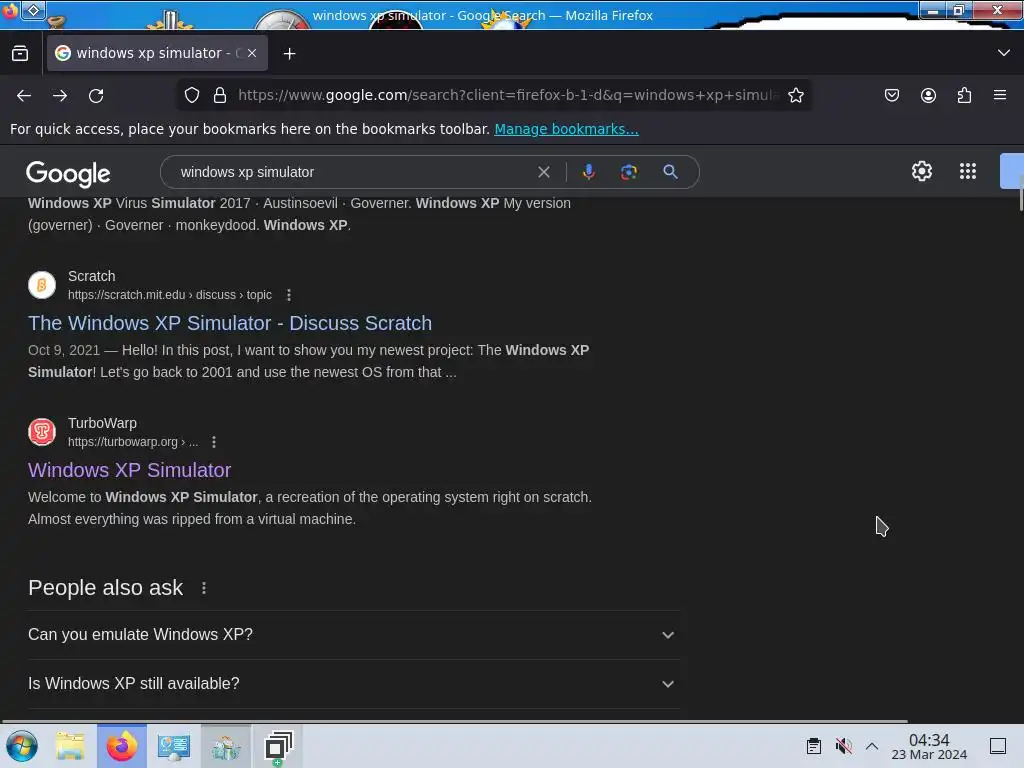Click the page vertical scrollbar thumb
Image resolution: width=1024 pixels, height=768 pixels.
coord(1021,197)
